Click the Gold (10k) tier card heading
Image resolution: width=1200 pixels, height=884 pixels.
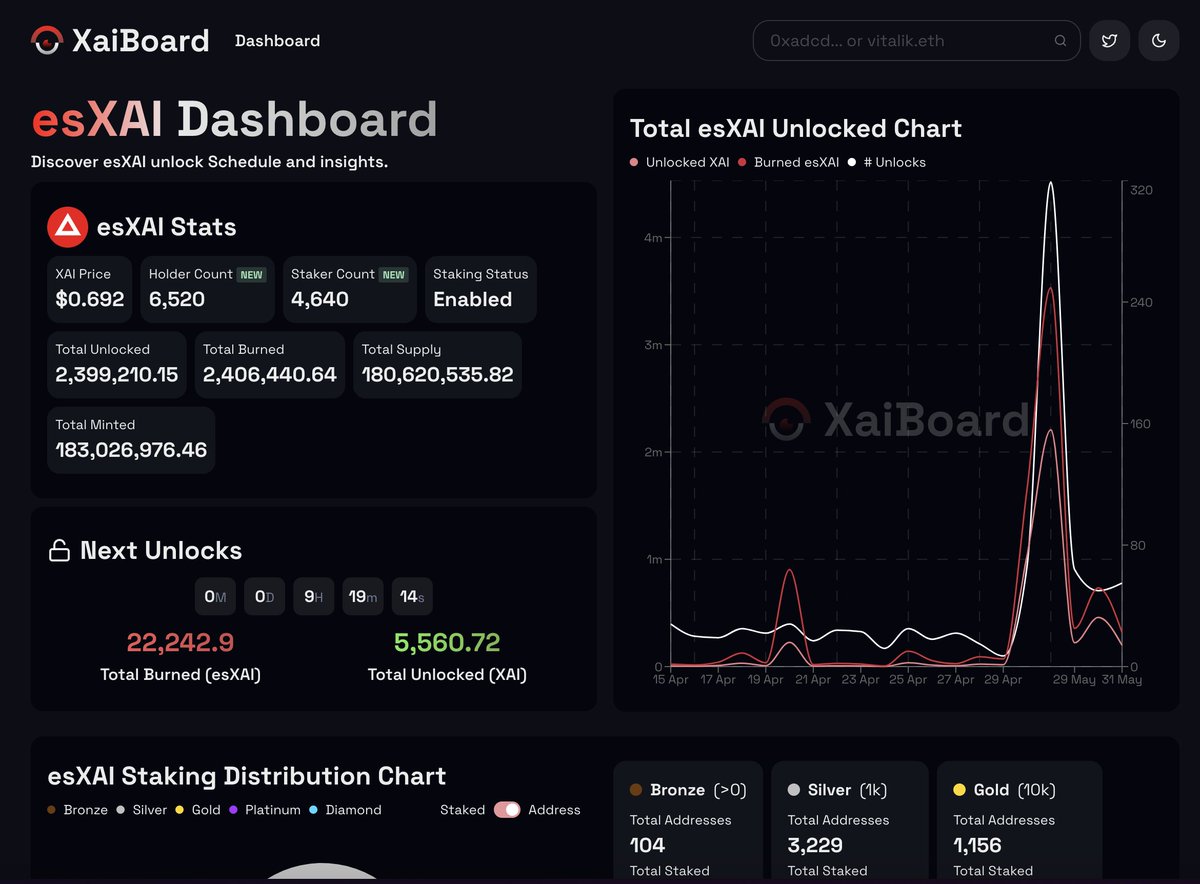1004,790
